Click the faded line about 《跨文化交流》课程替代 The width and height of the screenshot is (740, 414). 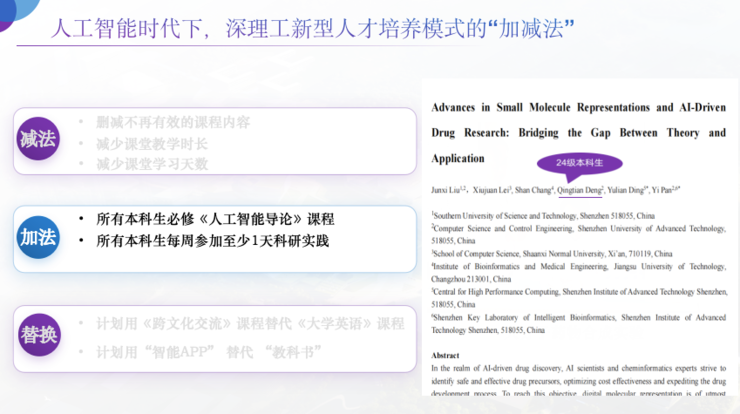[250, 323]
